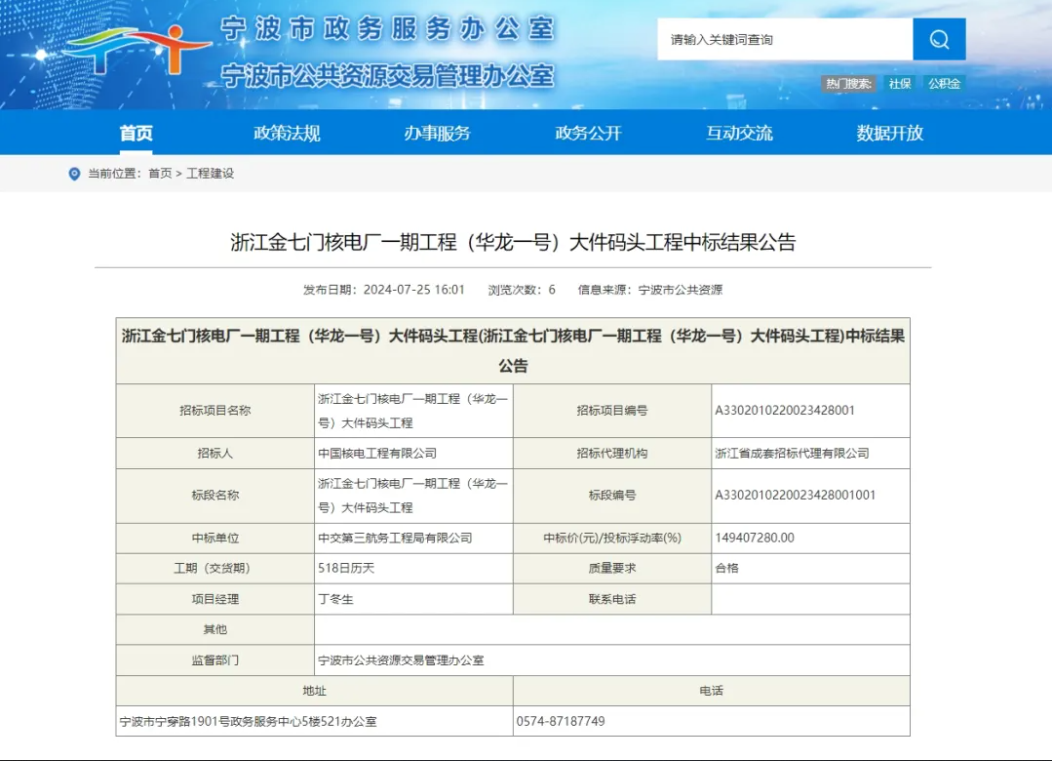Viewport: 1052px width, 761px height.
Task: Click the 热门搜索 label
Action: click(850, 84)
